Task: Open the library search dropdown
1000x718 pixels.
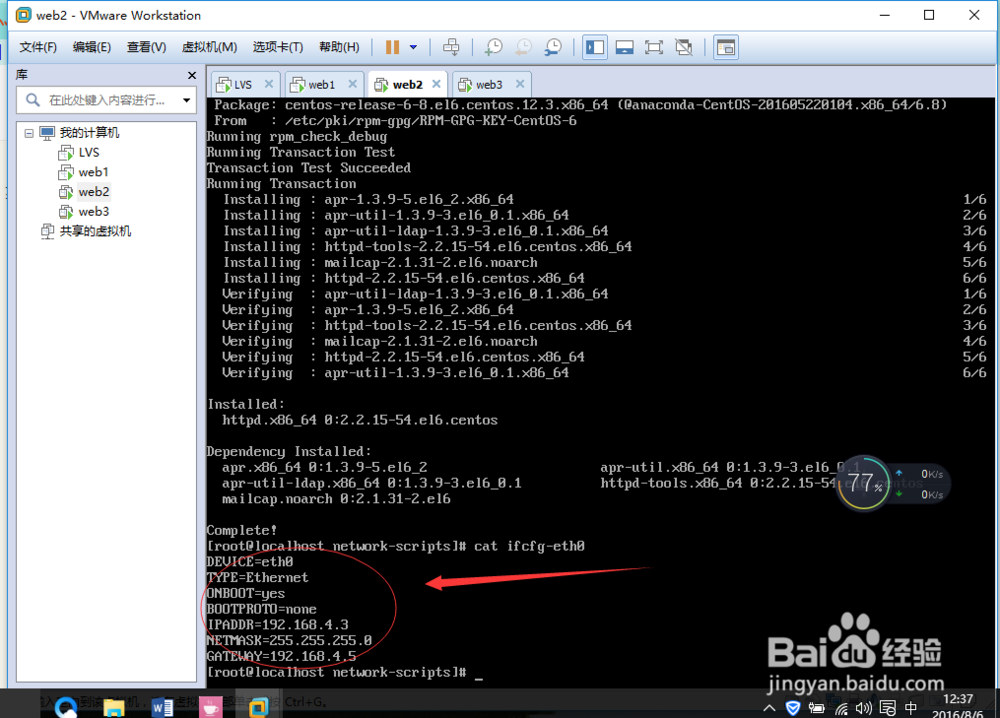Action: pos(186,100)
